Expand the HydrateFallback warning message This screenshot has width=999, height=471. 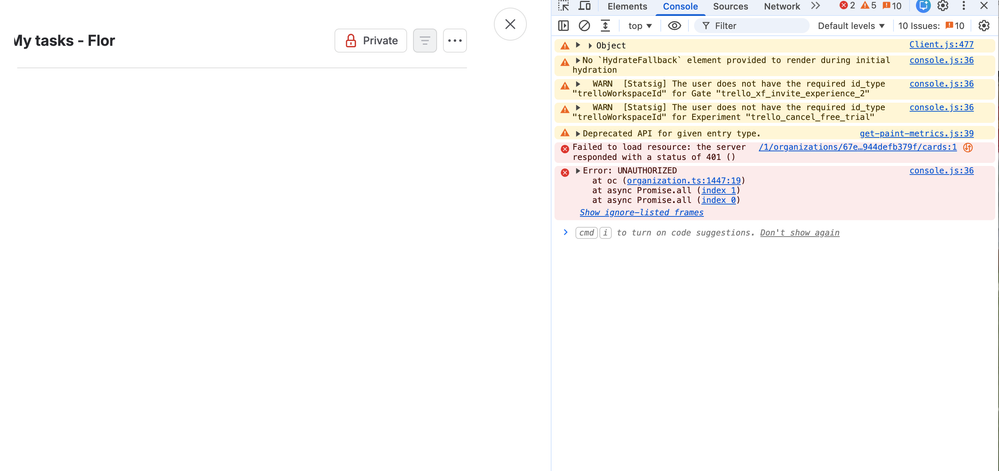[578, 60]
